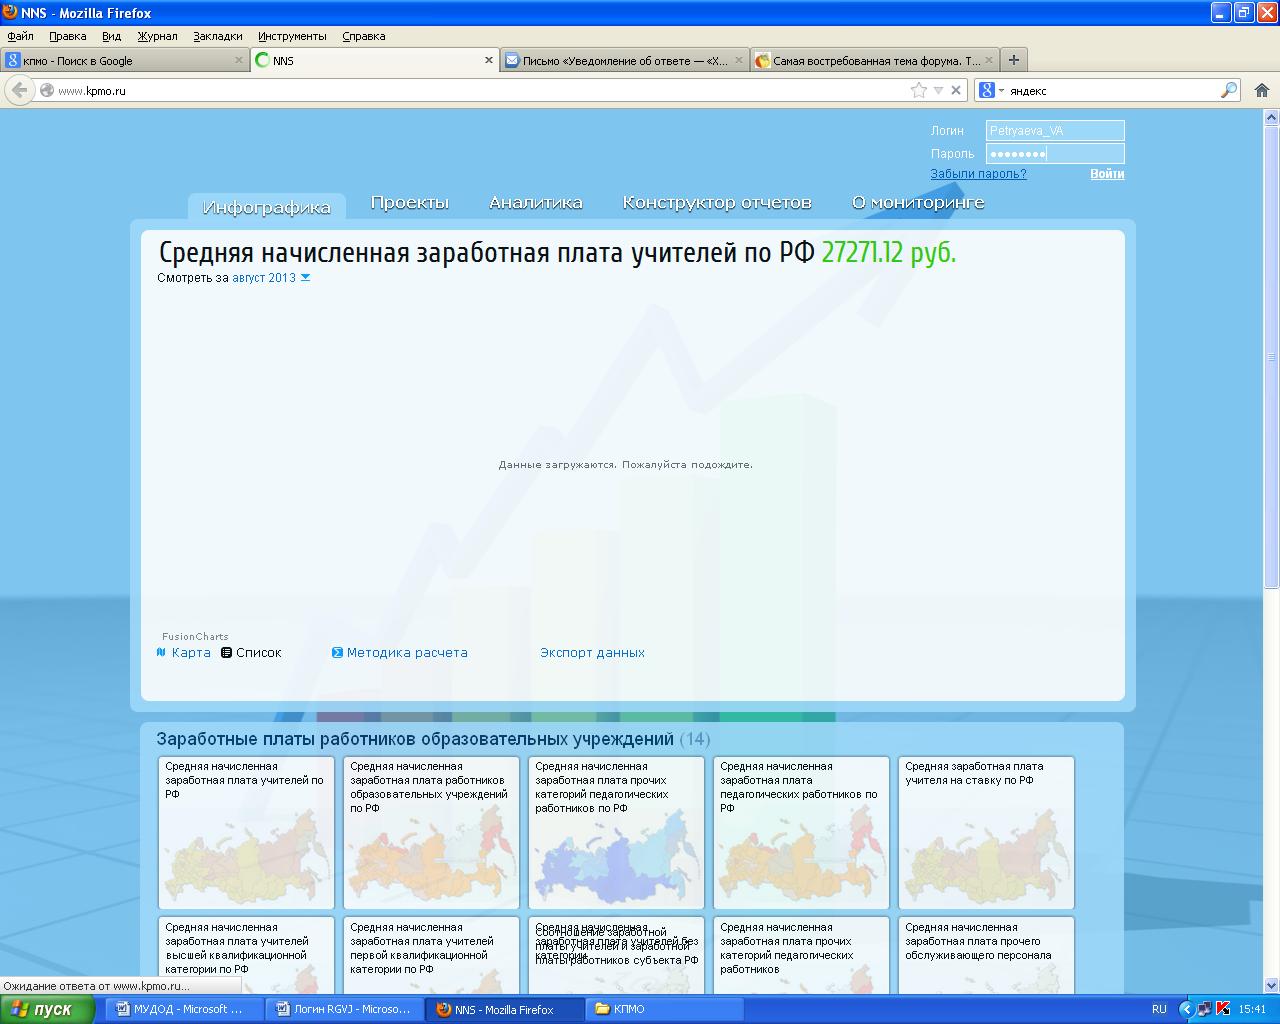
Task: Switch to the Аналитика tab
Action: [535, 203]
